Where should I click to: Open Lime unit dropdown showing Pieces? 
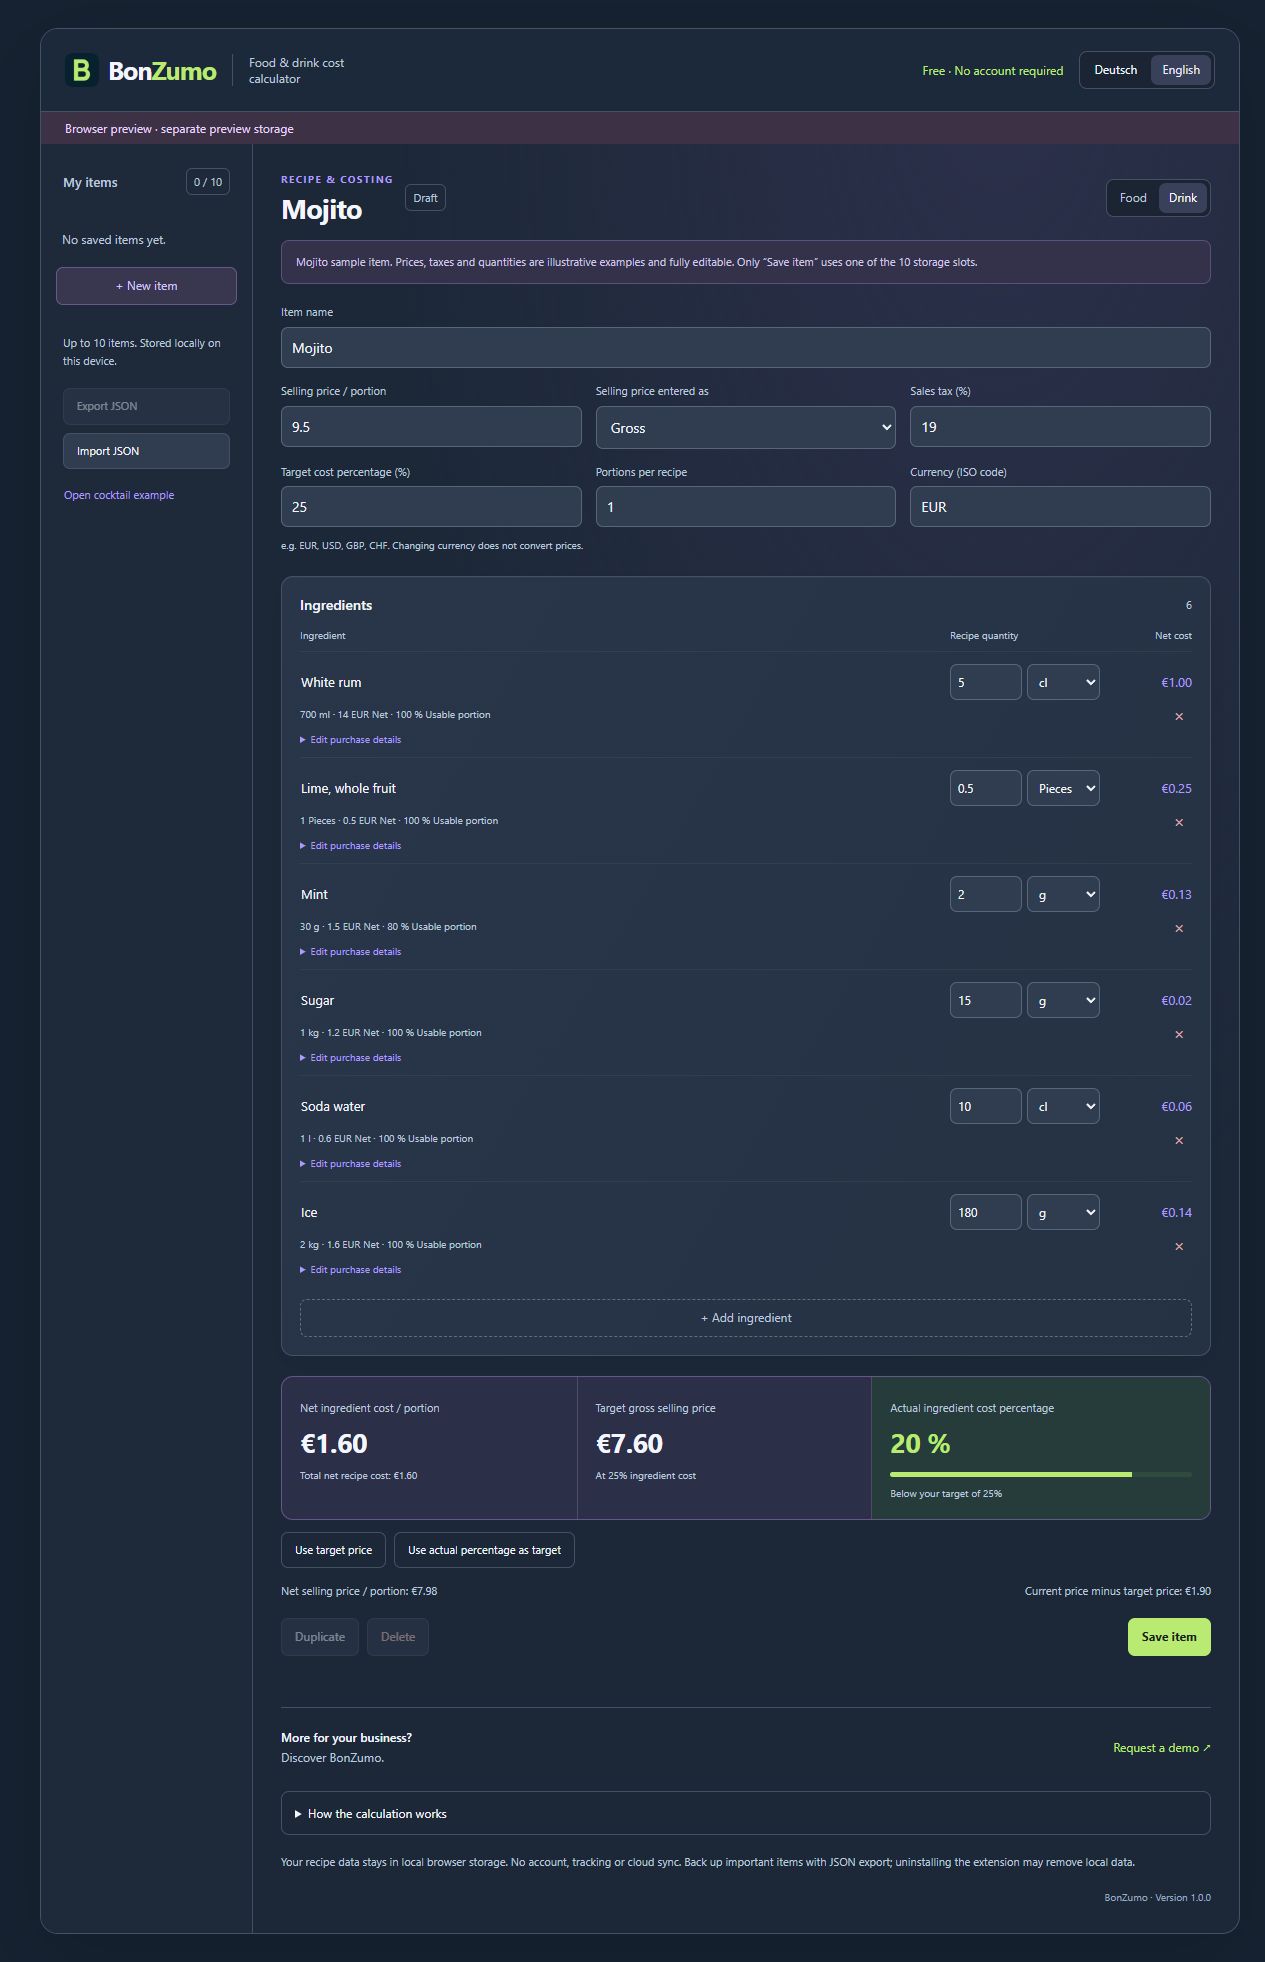click(1063, 788)
